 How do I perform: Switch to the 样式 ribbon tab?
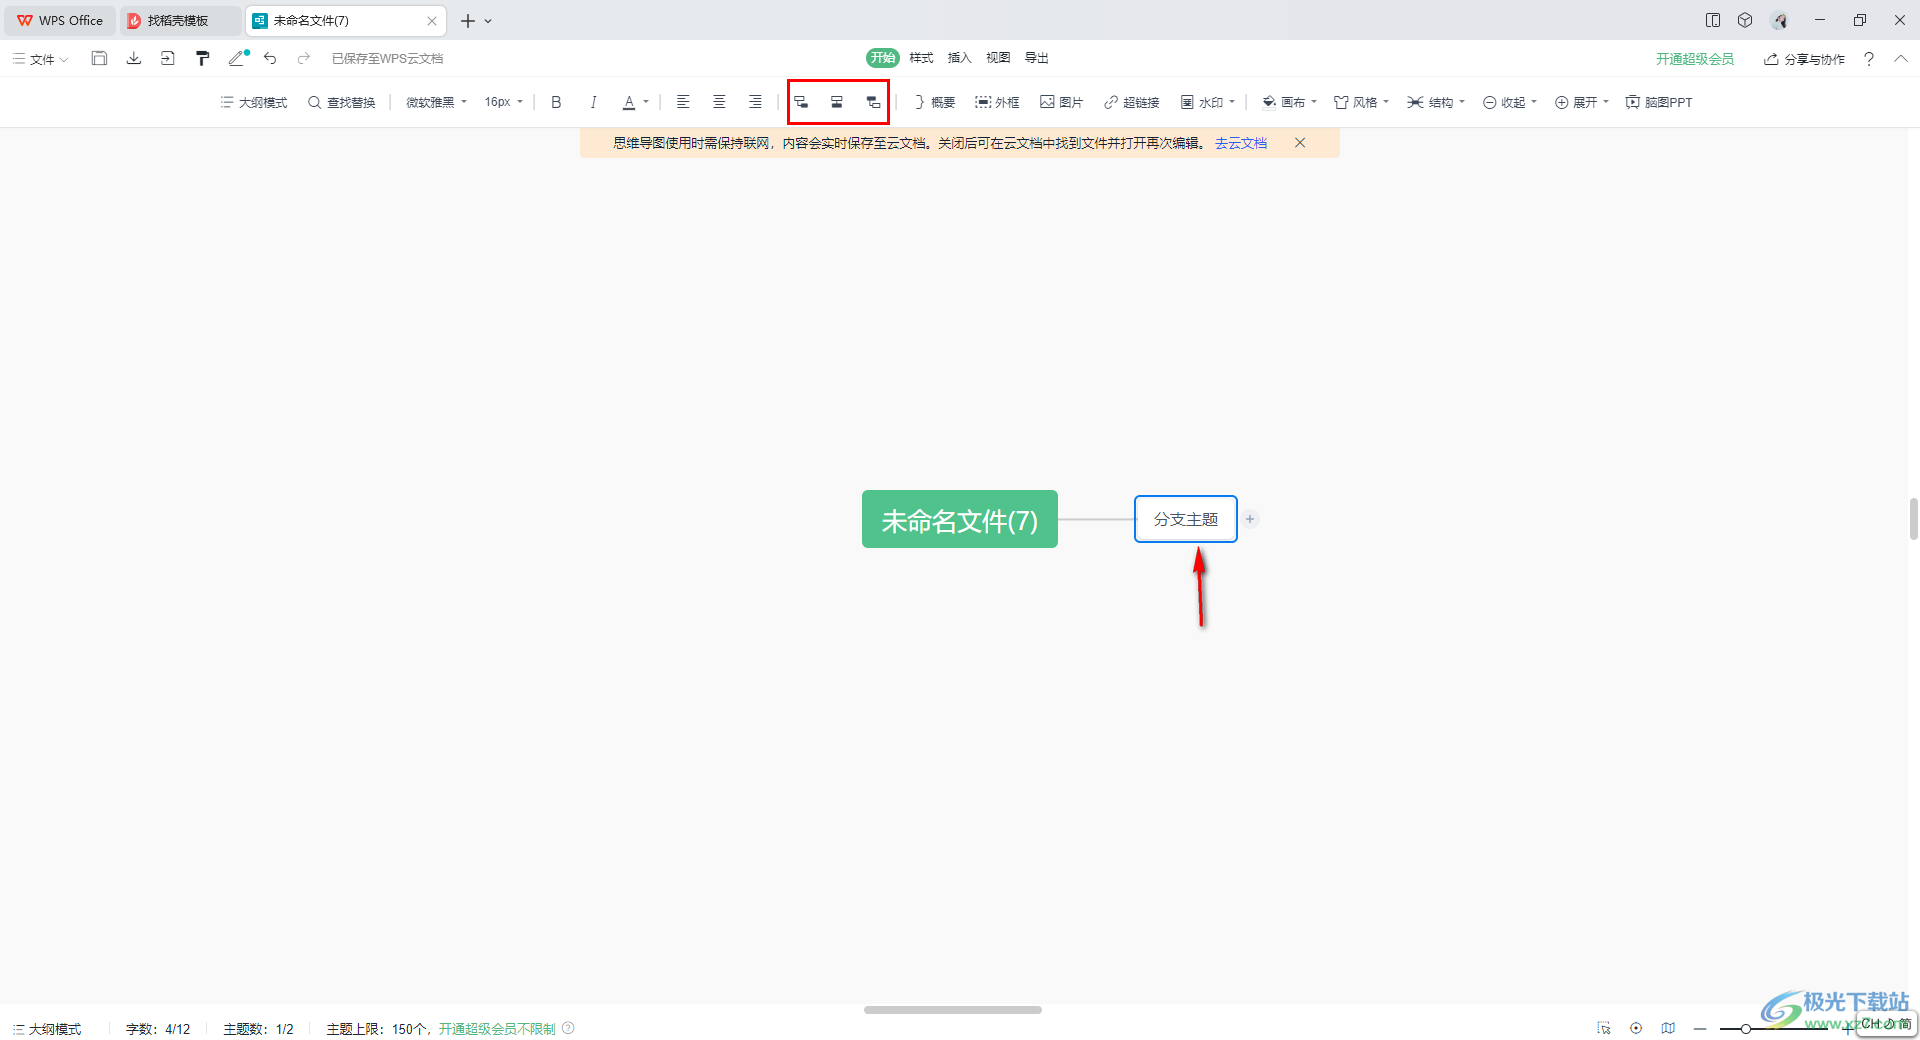click(921, 58)
